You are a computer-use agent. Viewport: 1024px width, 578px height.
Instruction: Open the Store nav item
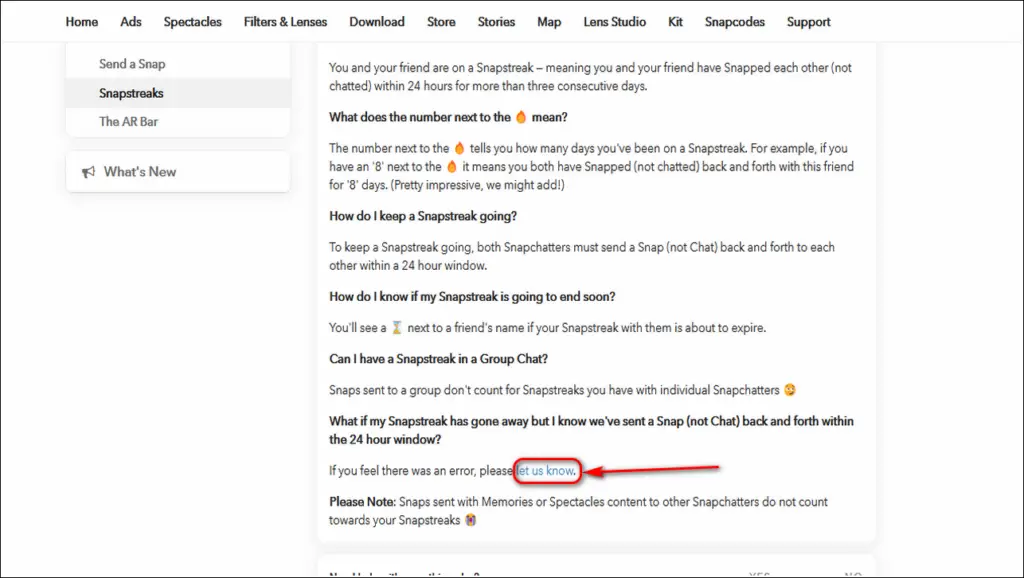441,22
